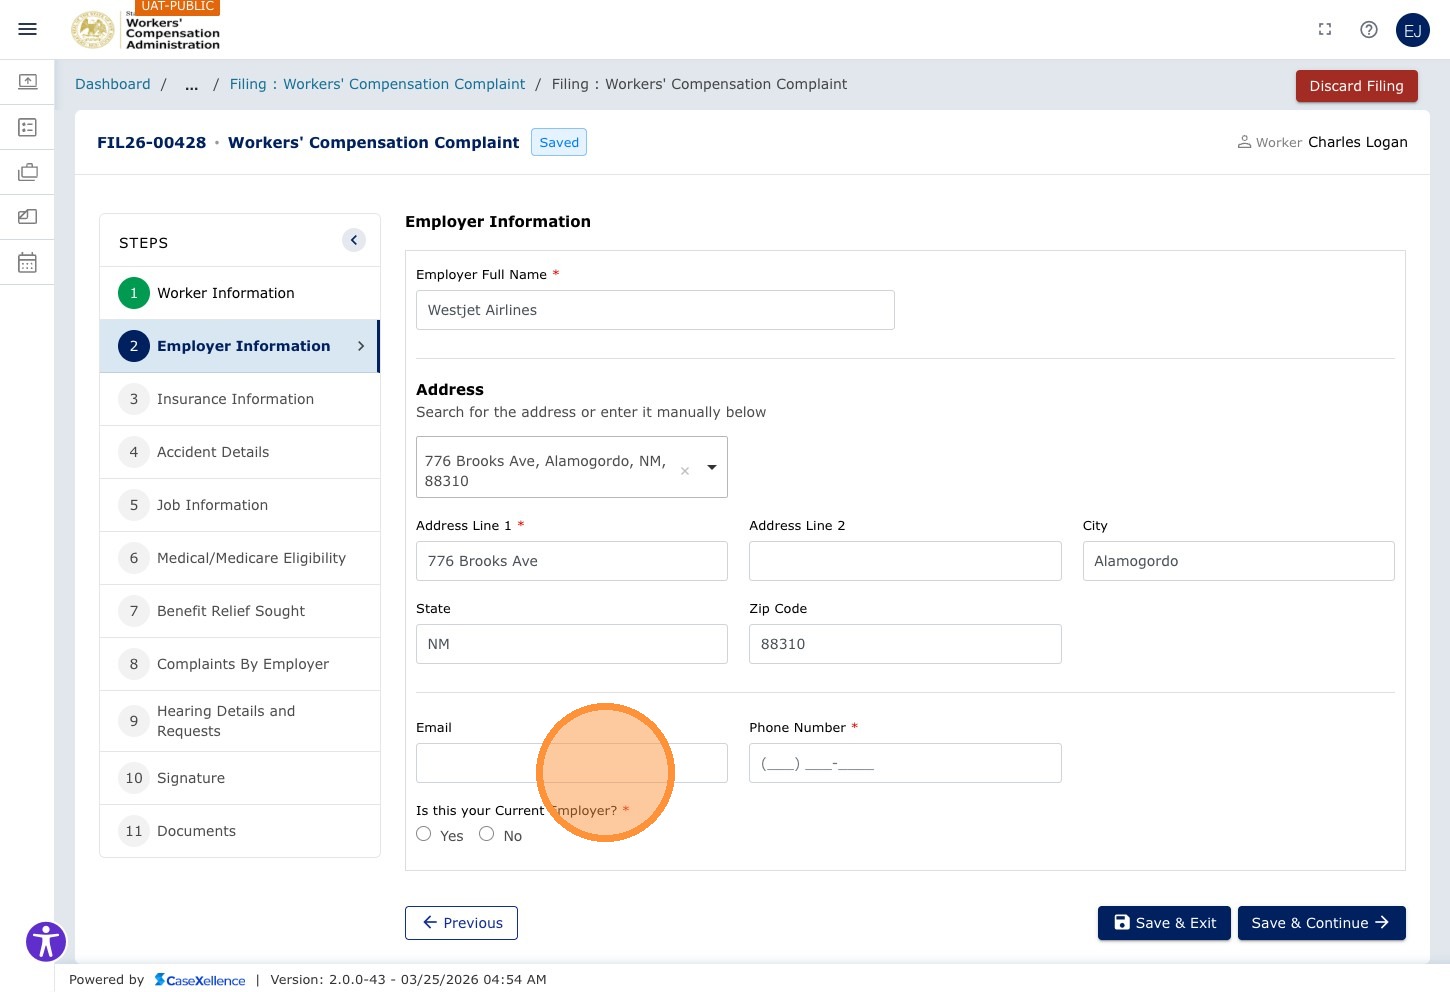This screenshot has height=992, width=1450.
Task: Click the Discard Filing button
Action: pos(1357,86)
